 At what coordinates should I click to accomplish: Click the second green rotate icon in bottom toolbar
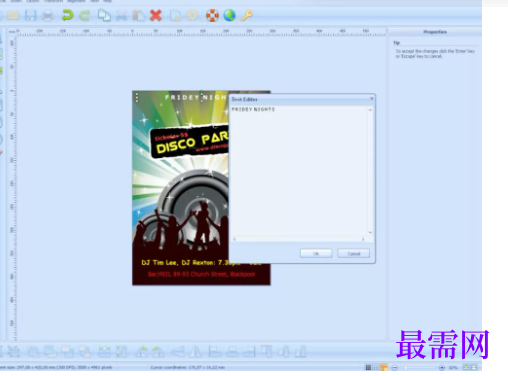click(158, 352)
